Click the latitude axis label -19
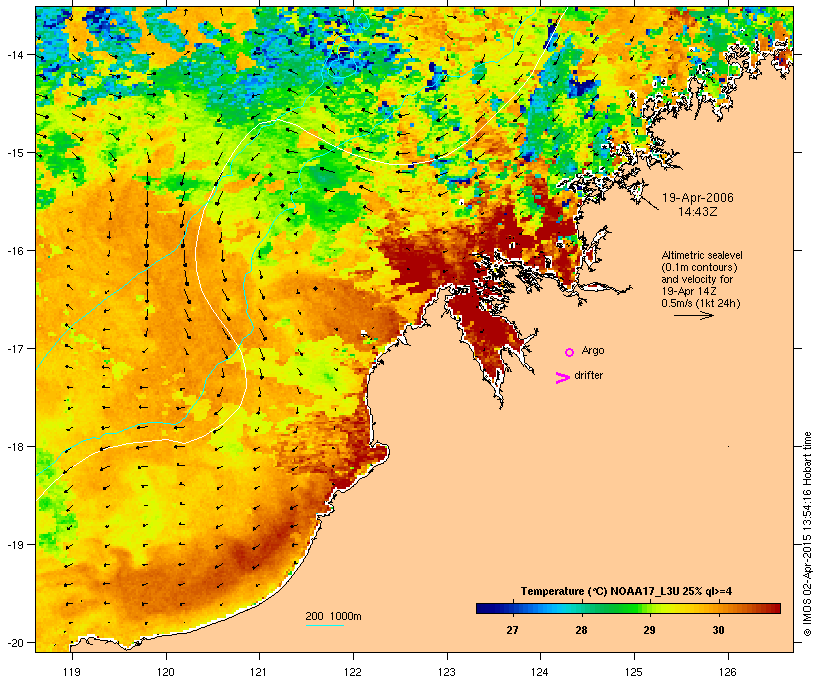Viewport: 820px width, 680px height. click(x=14, y=545)
